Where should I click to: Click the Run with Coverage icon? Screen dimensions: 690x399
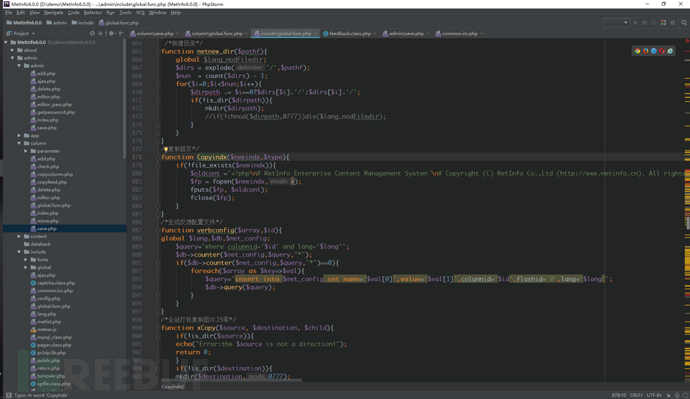pos(654,22)
